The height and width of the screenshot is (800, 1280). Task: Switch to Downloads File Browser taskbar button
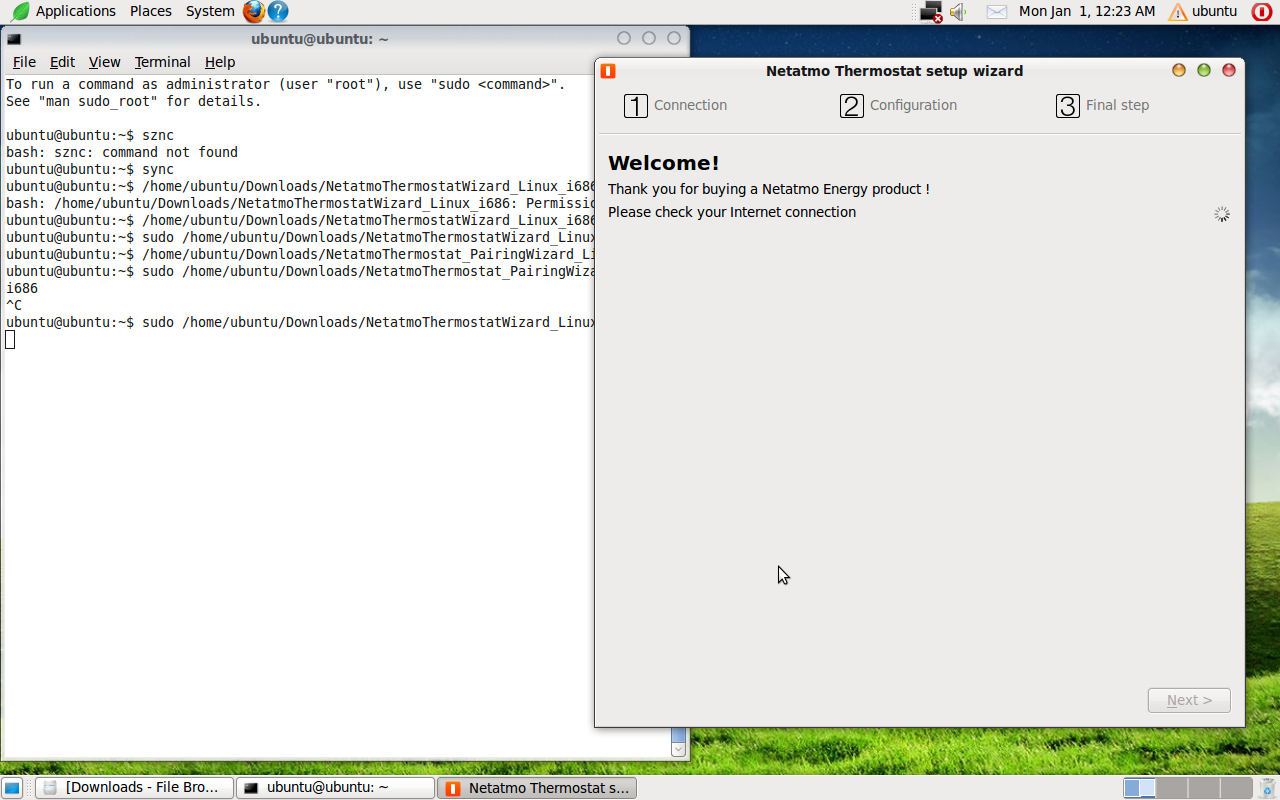(134, 788)
